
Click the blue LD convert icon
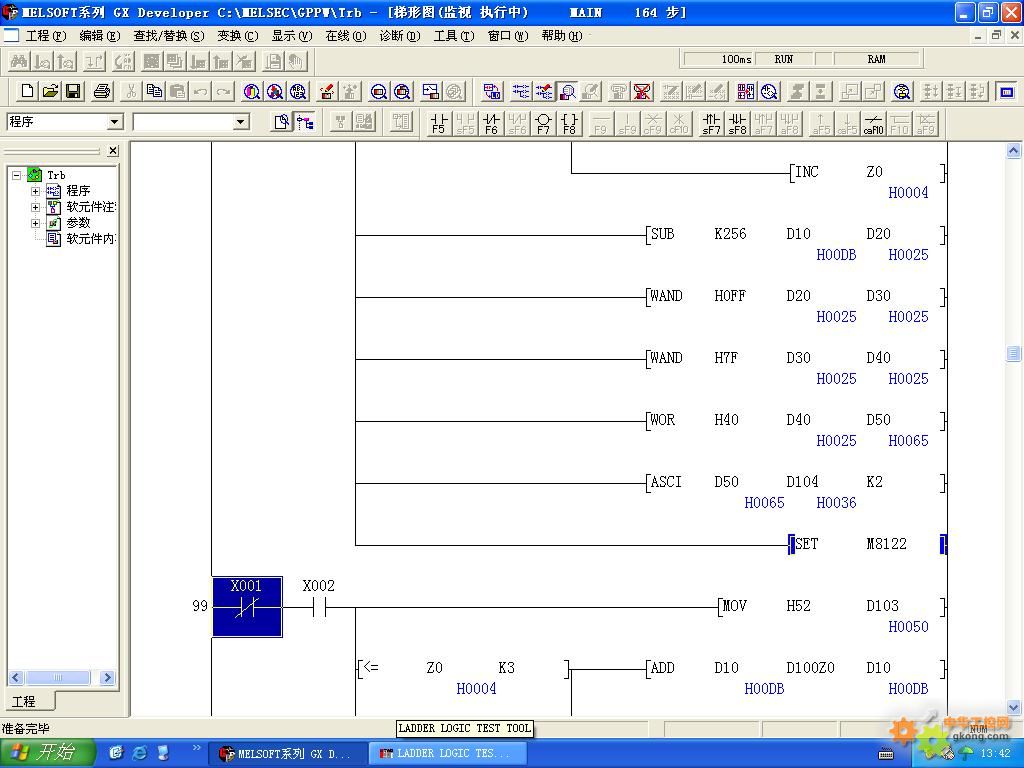point(492,91)
